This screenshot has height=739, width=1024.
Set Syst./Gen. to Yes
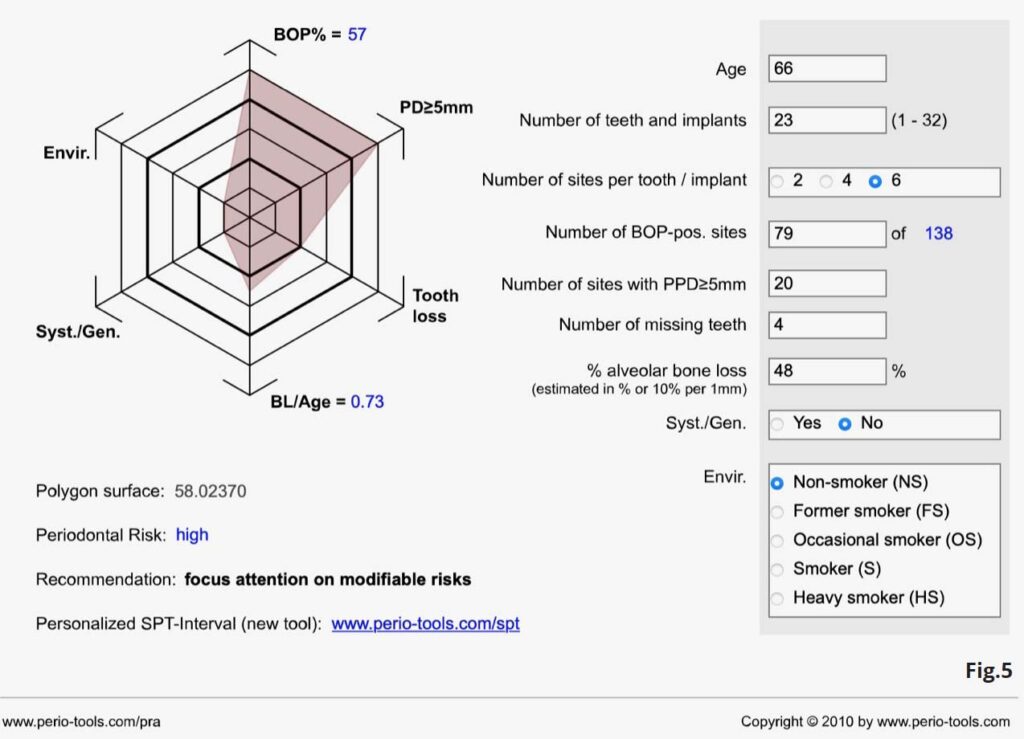tap(778, 423)
